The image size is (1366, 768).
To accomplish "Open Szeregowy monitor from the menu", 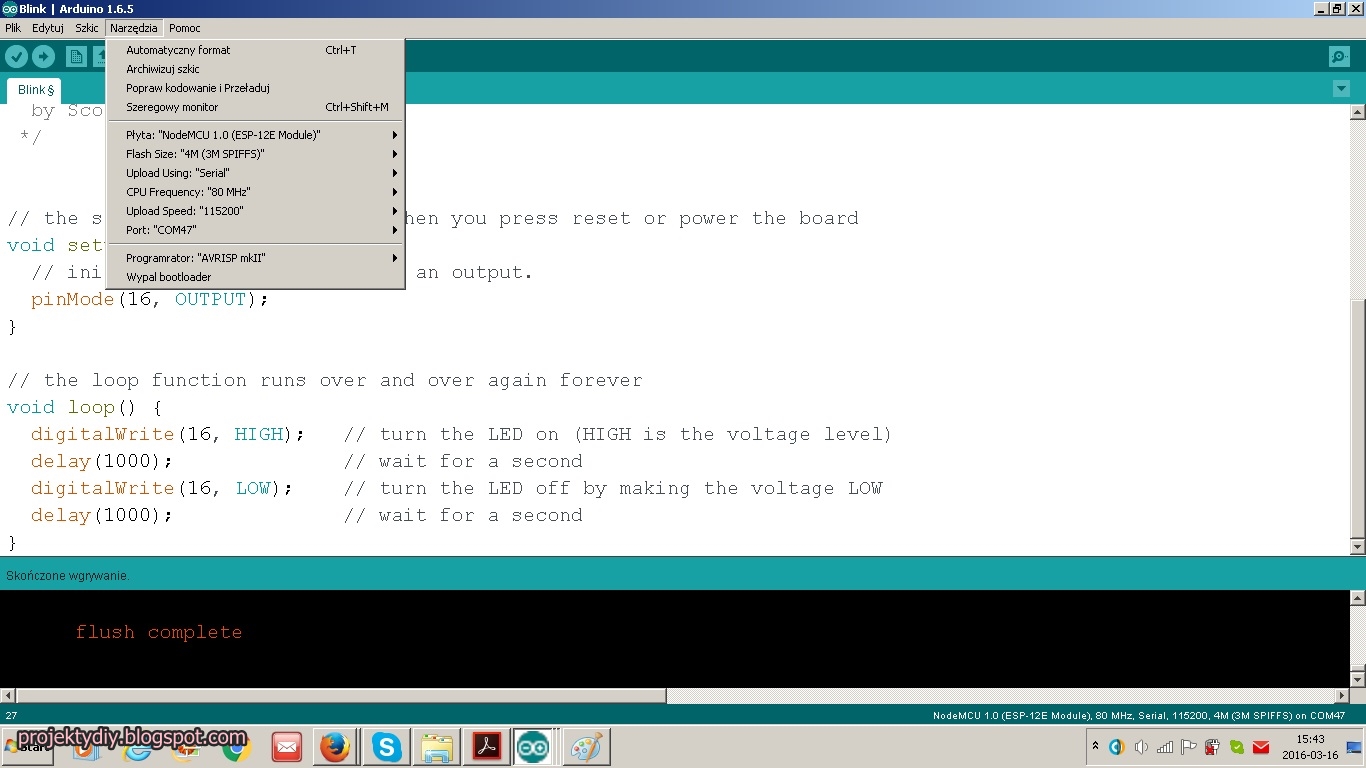I will [255, 107].
